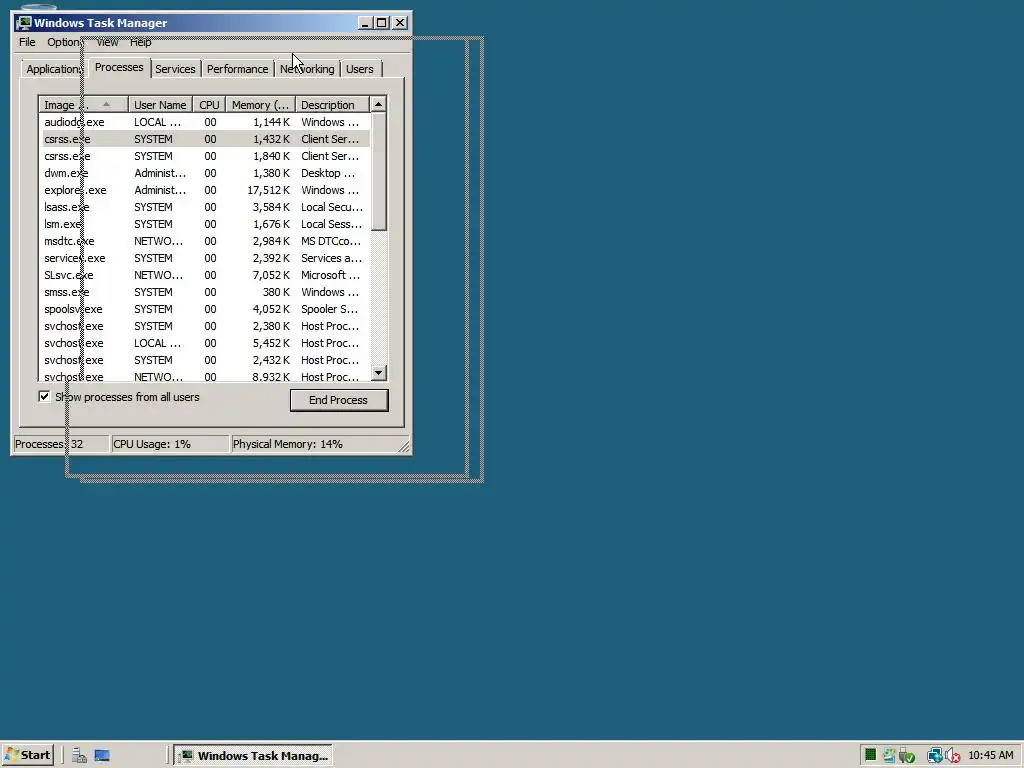Click the 10:45 AM clock
The image size is (1024, 768).
point(991,756)
